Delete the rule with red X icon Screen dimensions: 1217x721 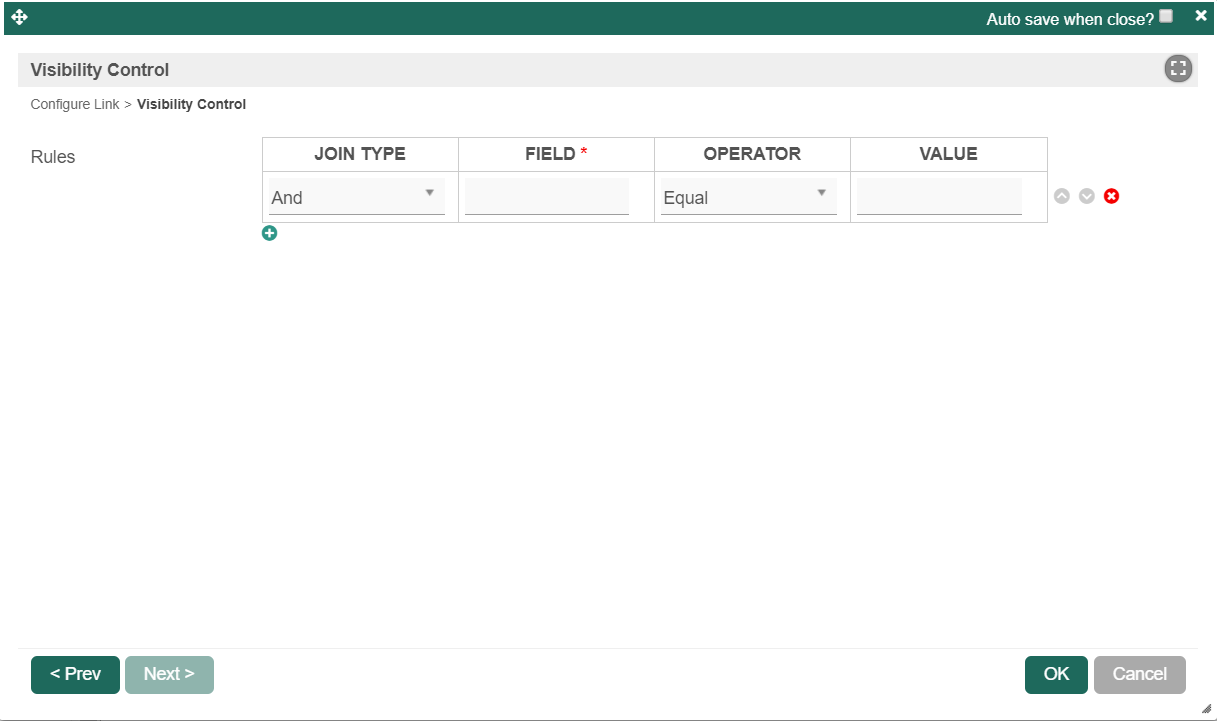tap(1111, 196)
